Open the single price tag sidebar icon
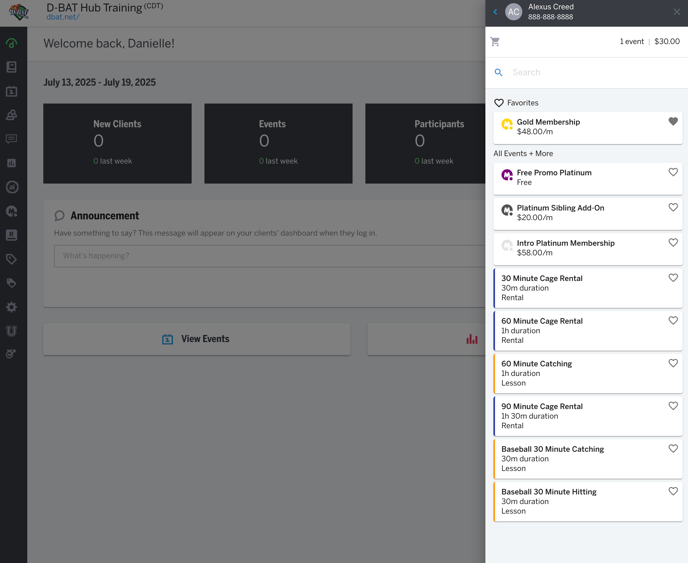 [x=11, y=259]
